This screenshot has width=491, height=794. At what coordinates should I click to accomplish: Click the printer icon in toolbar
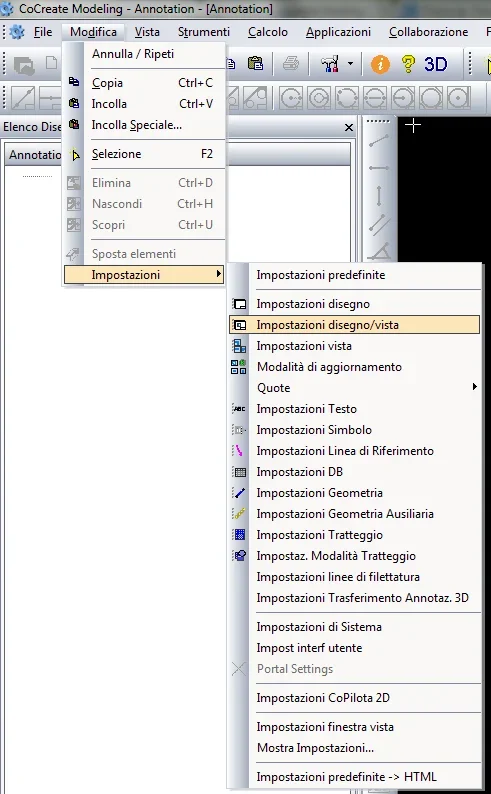[x=291, y=64]
